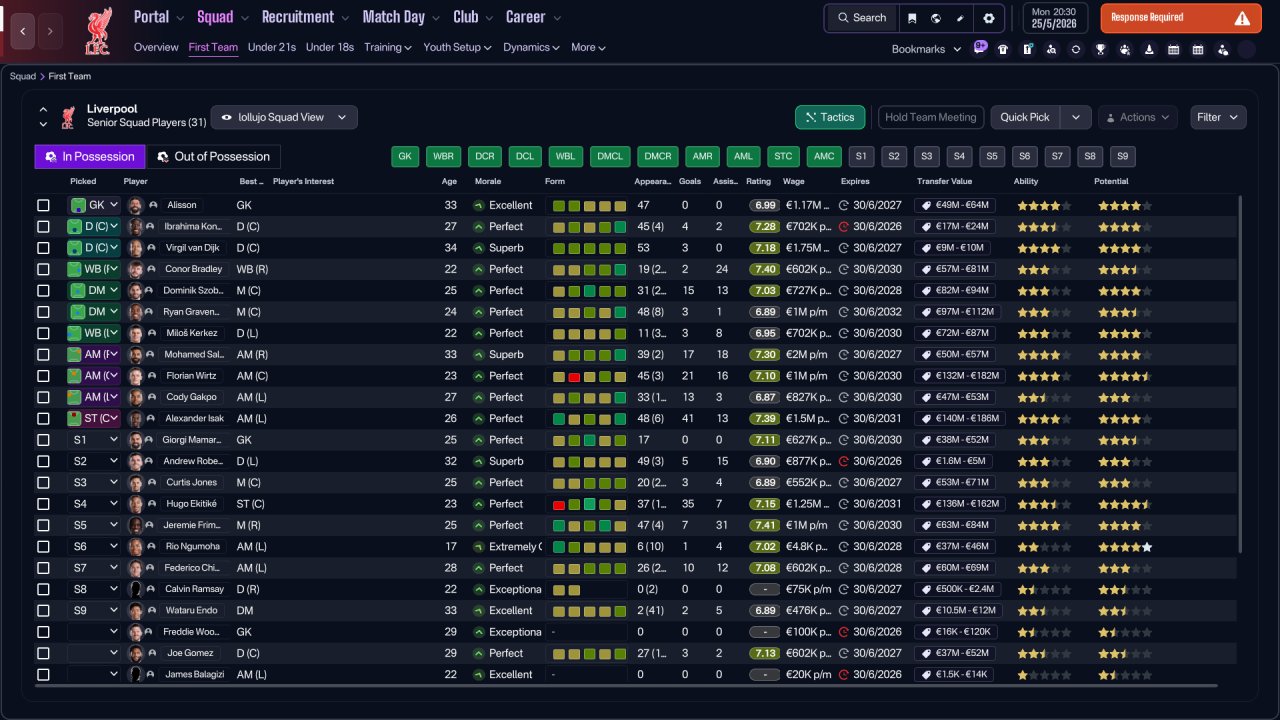Screen dimensions: 1280x720
Task: Open the Match Day menu
Action: (x=400, y=17)
